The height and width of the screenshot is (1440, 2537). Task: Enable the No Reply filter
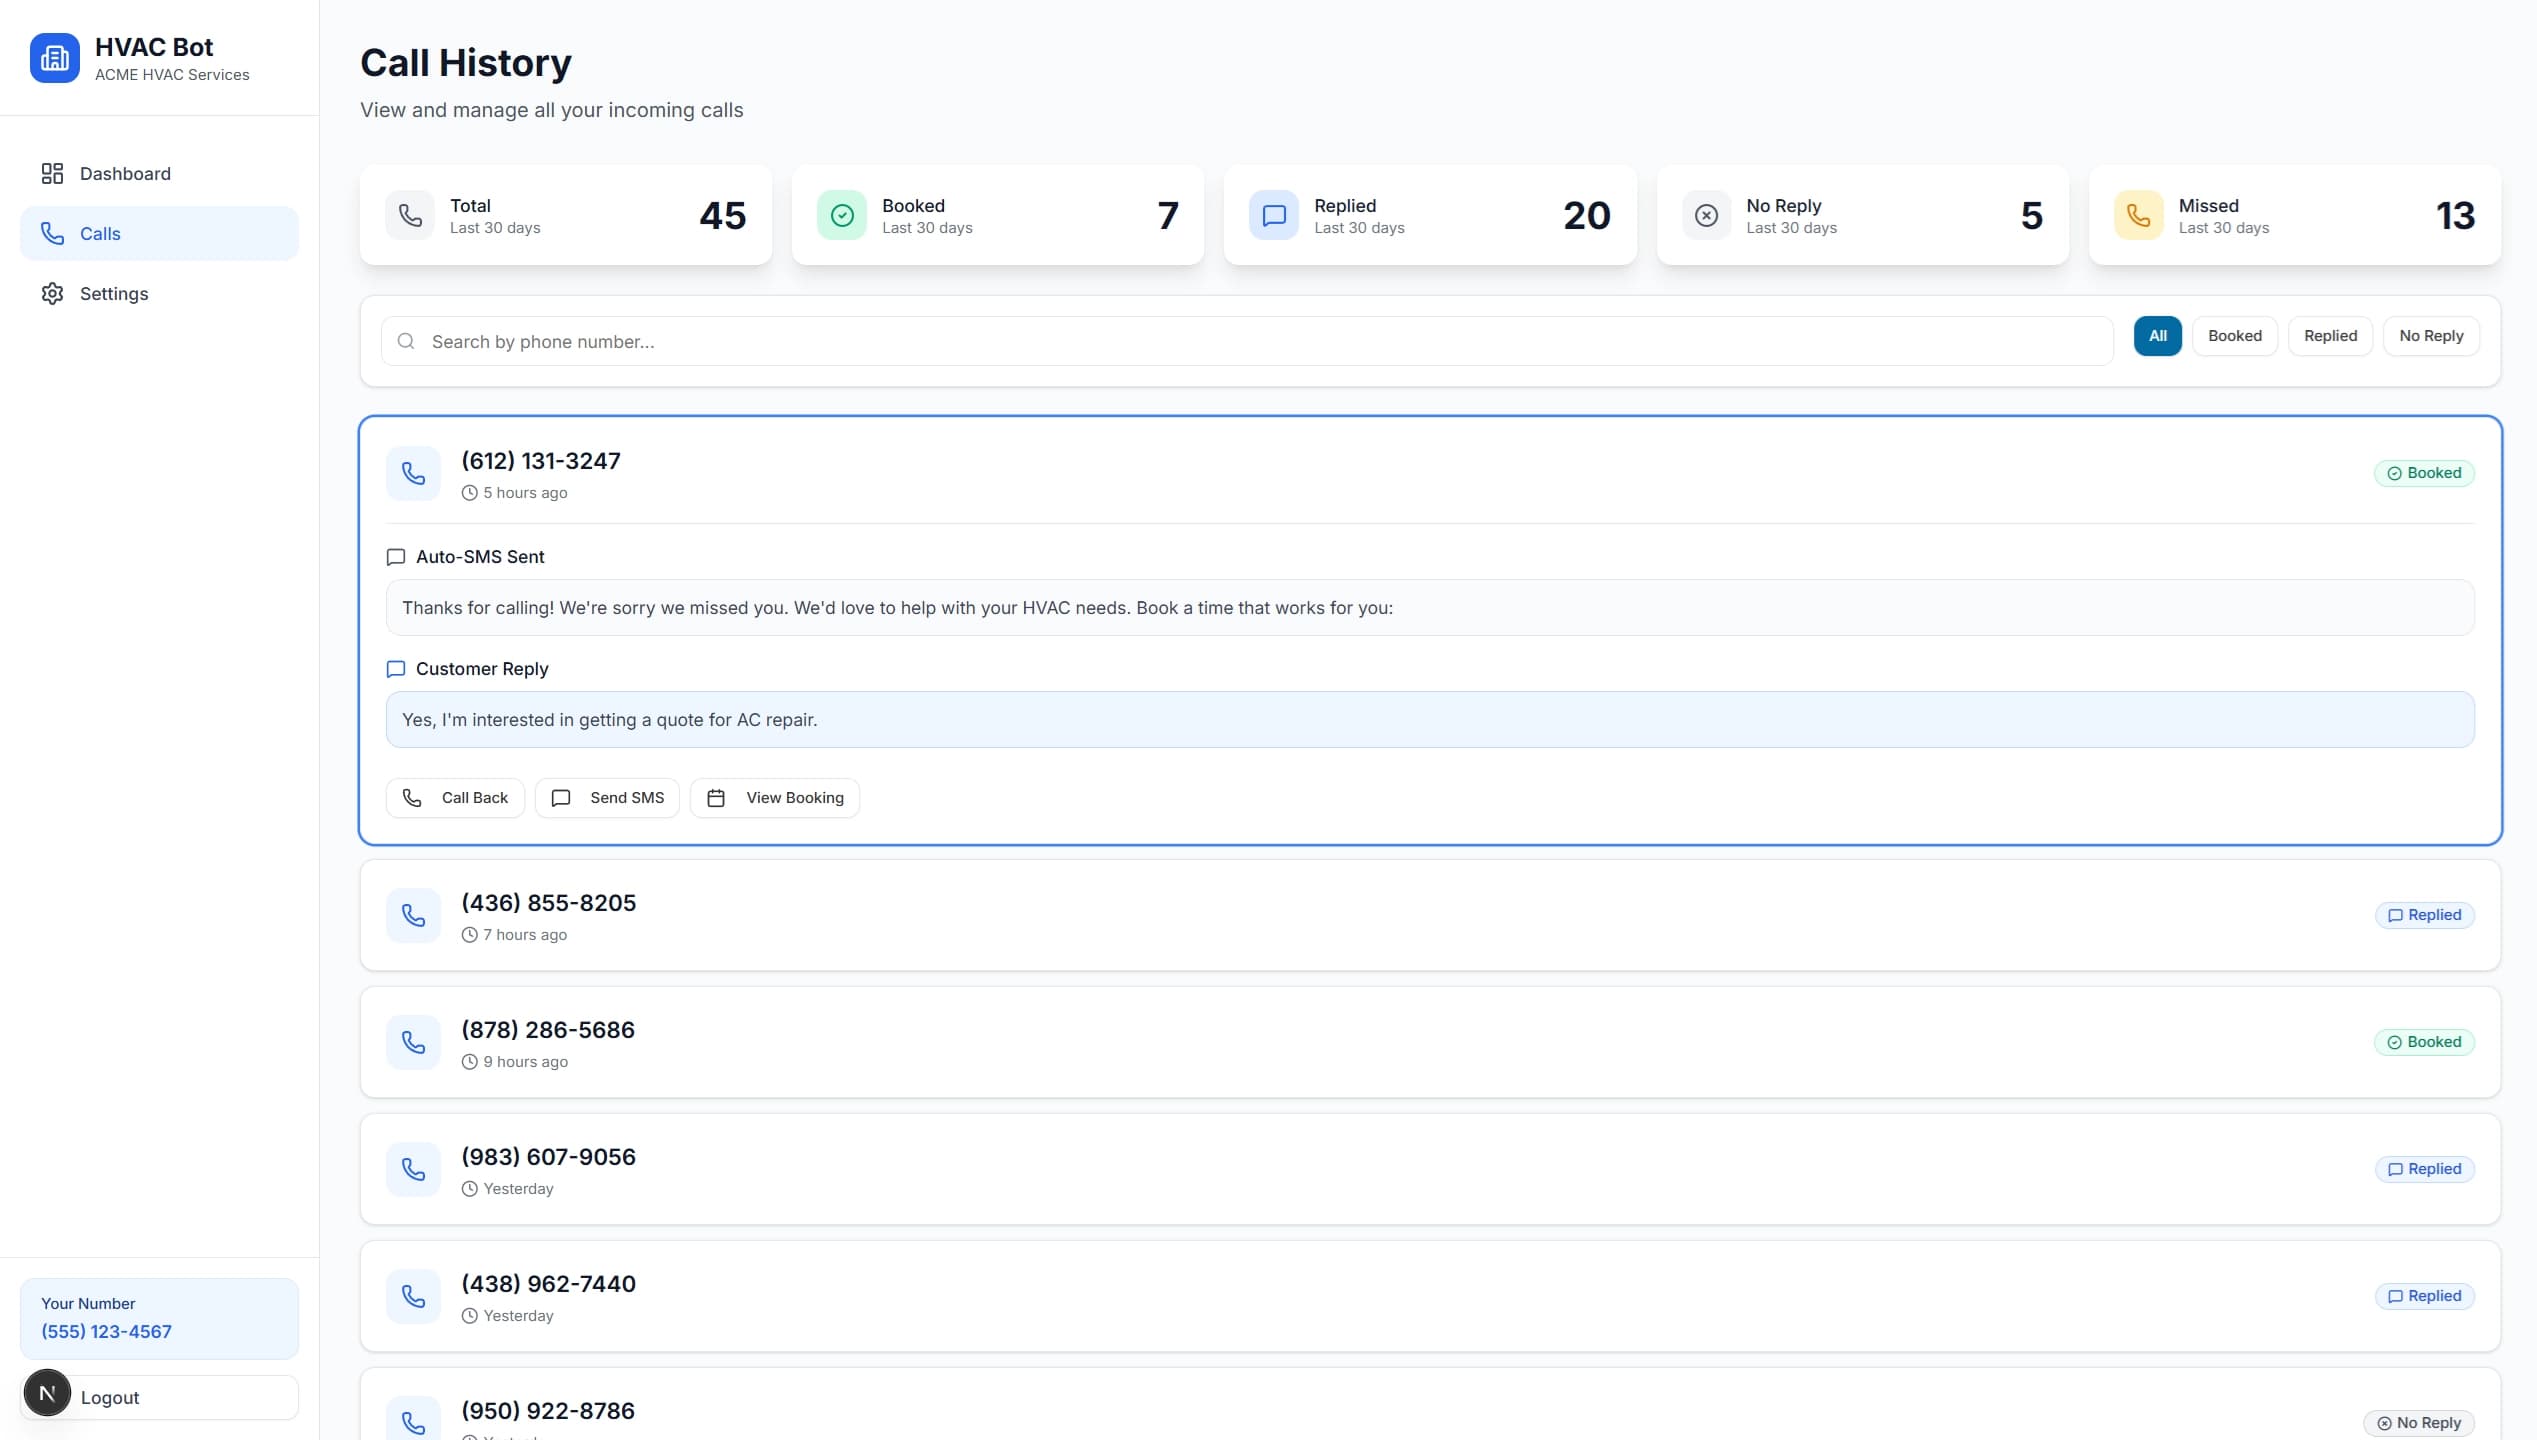click(x=2431, y=335)
